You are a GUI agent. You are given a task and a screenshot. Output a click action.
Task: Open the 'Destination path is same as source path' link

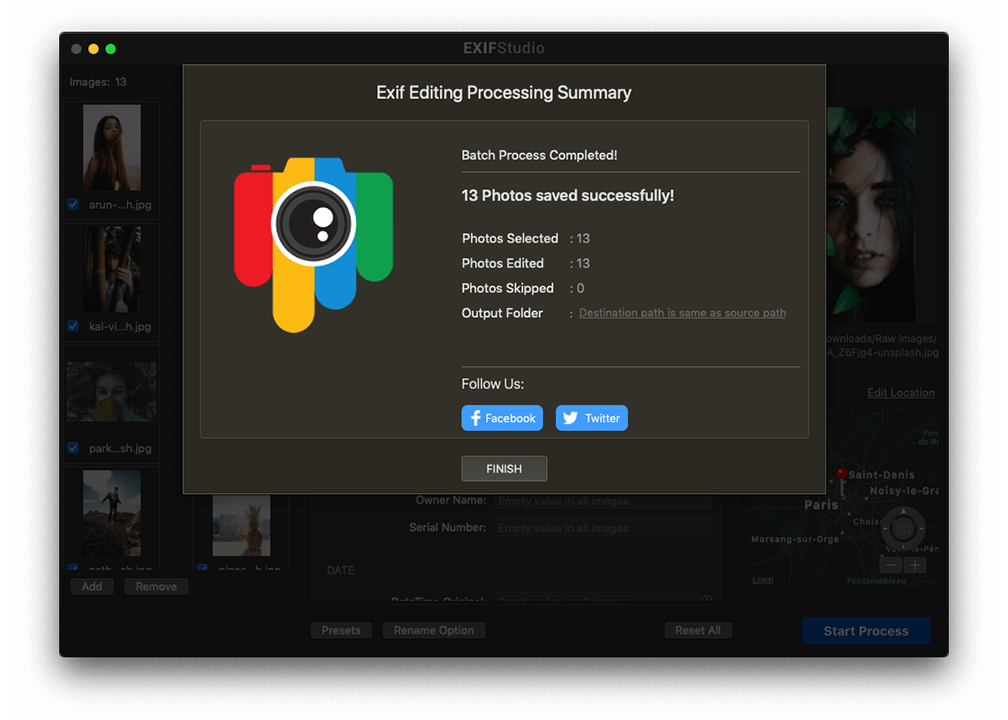pos(682,313)
